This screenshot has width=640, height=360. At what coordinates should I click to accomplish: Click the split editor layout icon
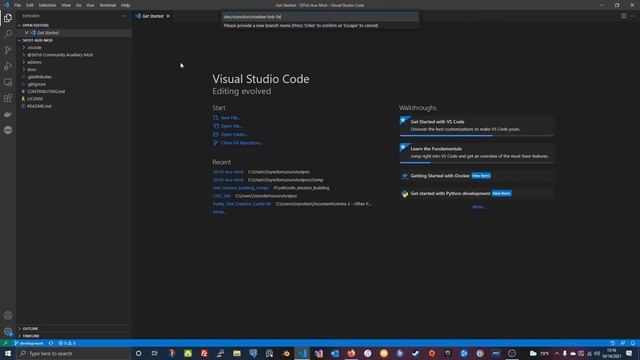(624, 16)
